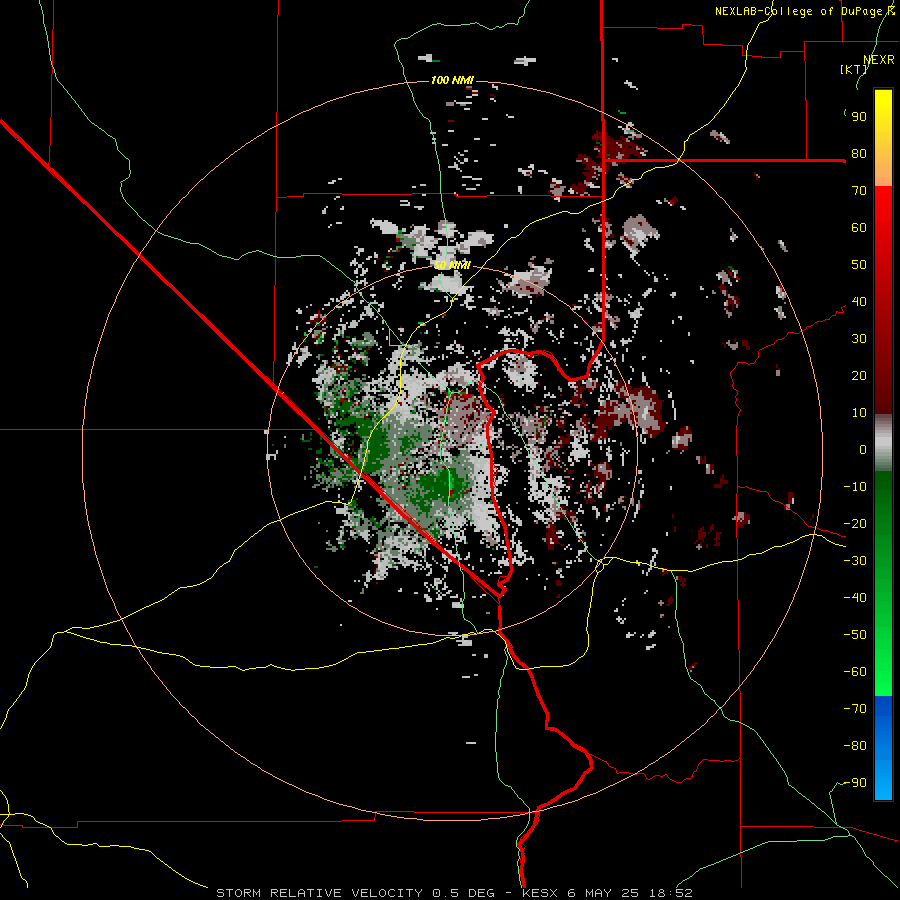Select the 60 value on the velocity scale
This screenshot has height=900, width=900.
(x=859, y=228)
